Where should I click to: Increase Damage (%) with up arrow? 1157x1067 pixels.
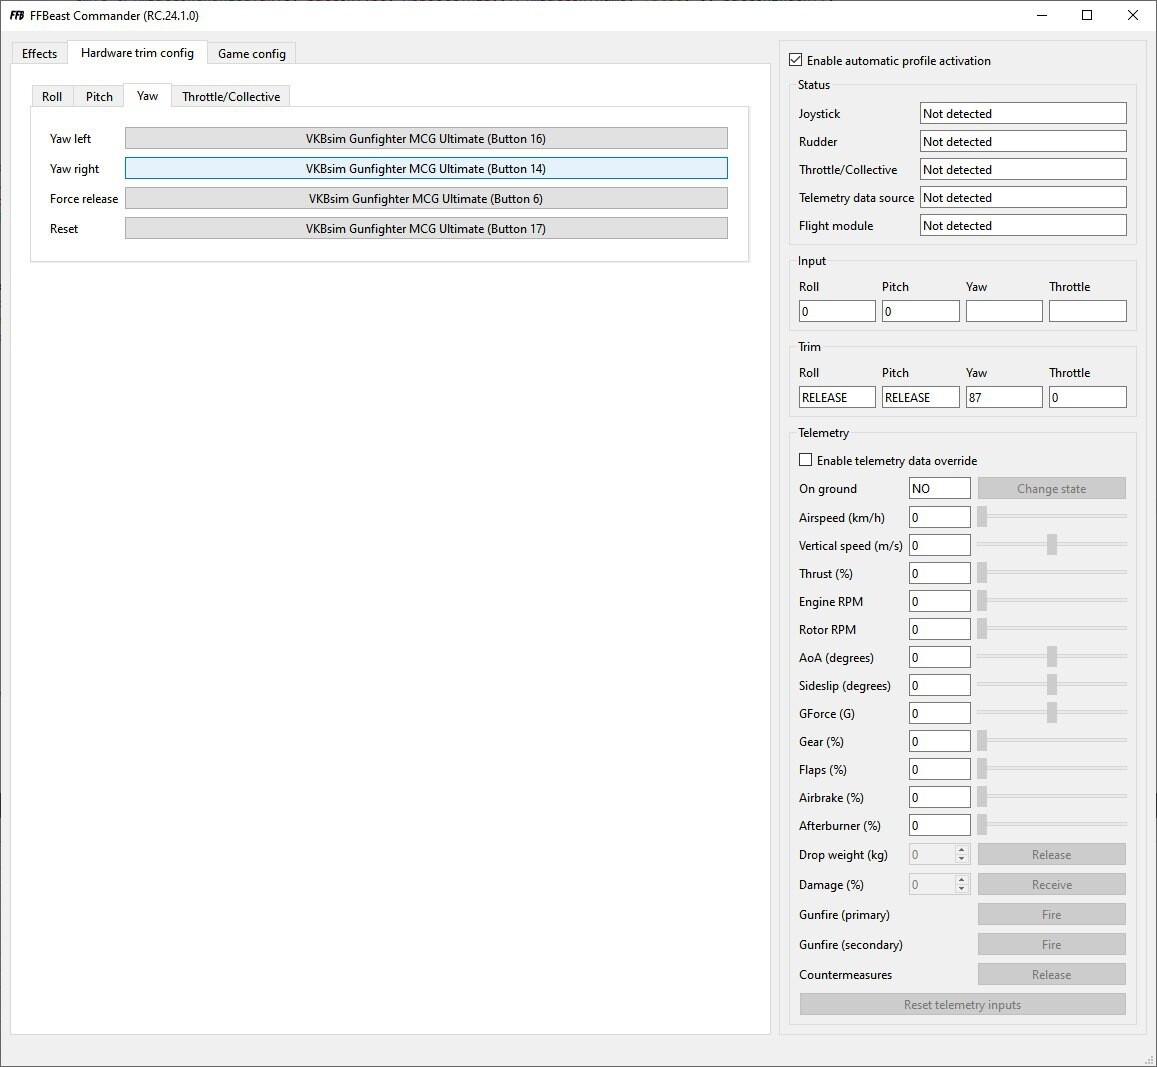tap(961, 880)
